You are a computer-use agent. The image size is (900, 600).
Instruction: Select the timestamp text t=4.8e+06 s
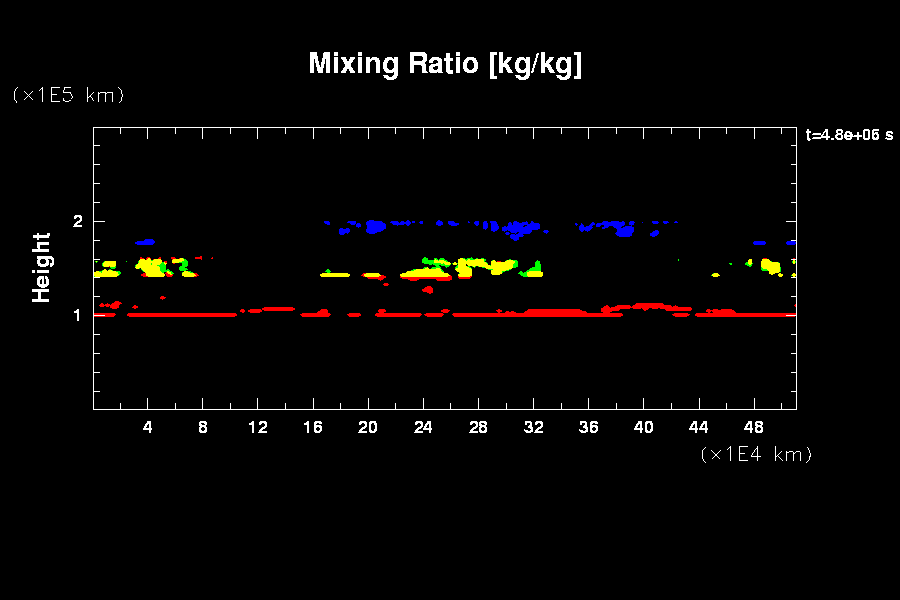click(848, 135)
